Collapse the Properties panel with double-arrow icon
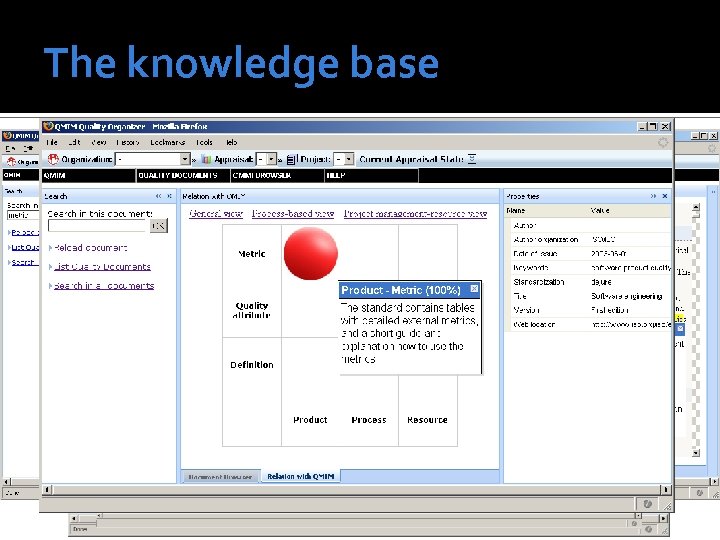Screen dimensions: 720x540 [653, 196]
